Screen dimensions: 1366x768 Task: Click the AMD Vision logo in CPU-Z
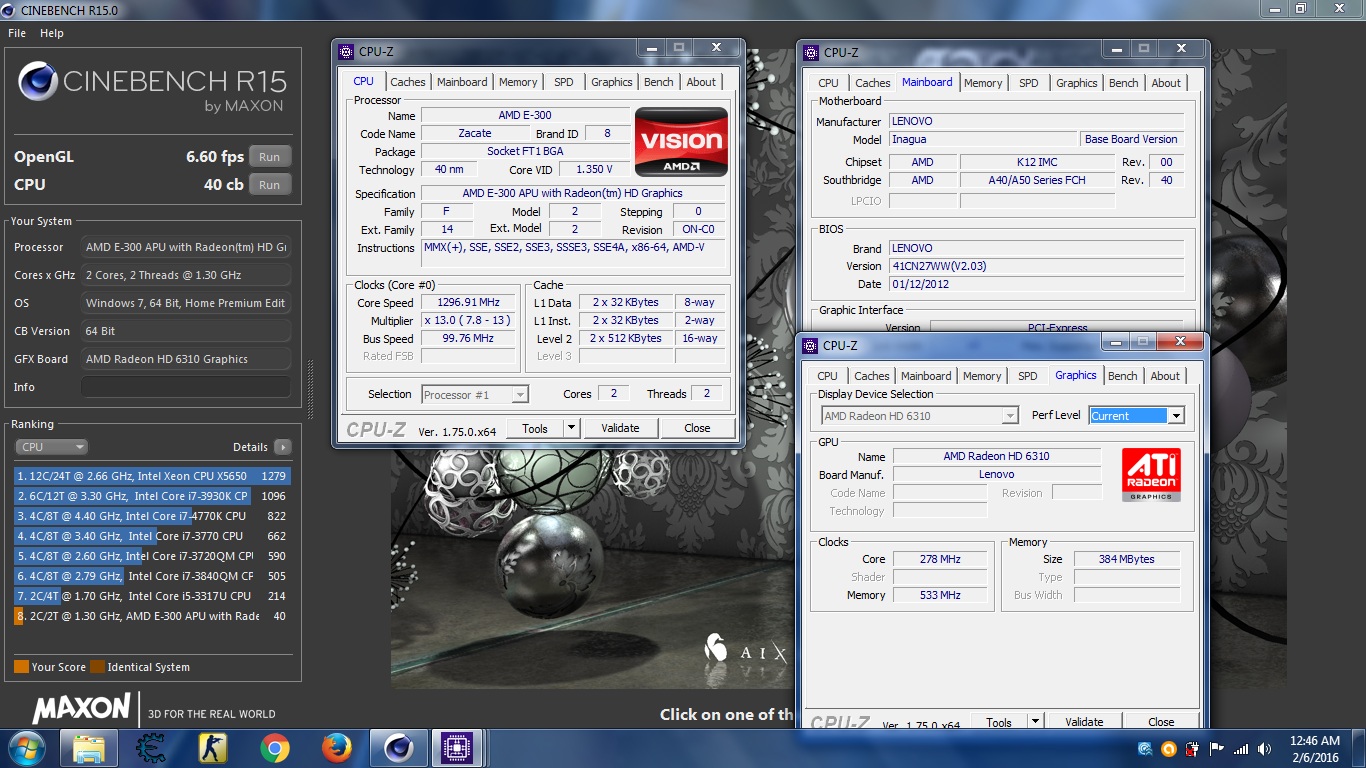pyautogui.click(x=681, y=142)
